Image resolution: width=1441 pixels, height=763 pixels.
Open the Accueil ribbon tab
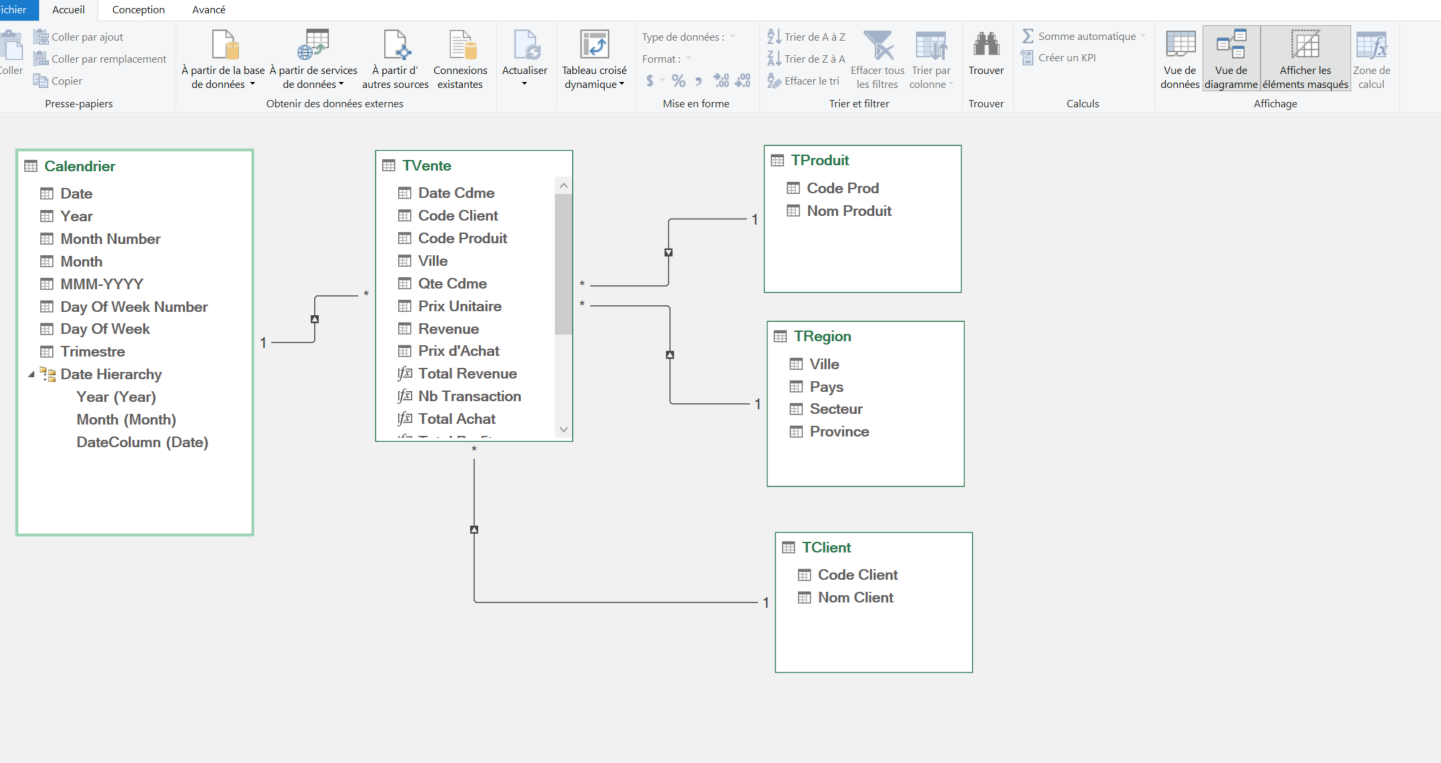68,10
